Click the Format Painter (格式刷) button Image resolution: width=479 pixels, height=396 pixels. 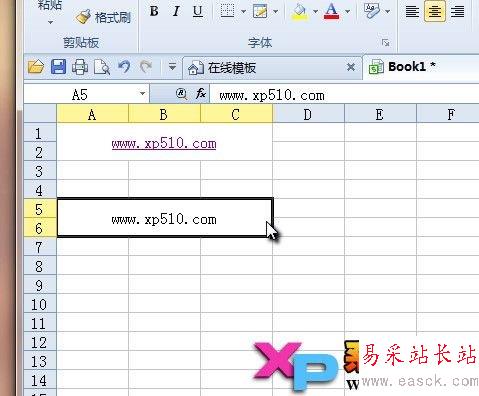point(103,17)
